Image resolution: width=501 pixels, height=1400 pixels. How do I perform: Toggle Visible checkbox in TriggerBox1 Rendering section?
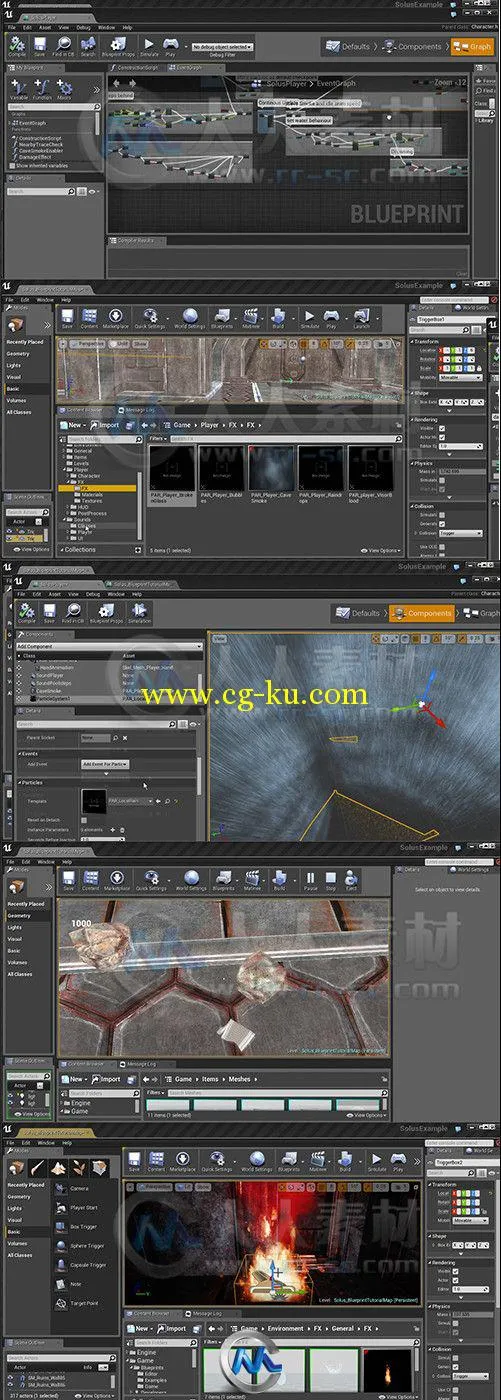444,429
